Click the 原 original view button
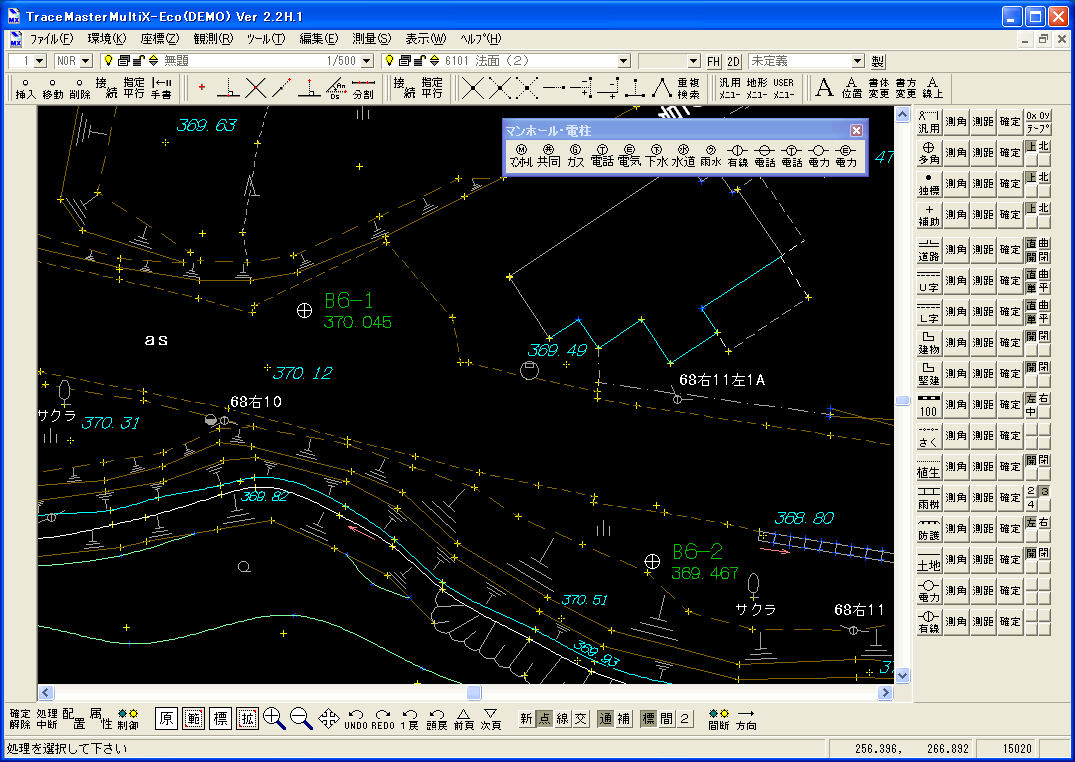Viewport: 1075px width, 762px height. click(x=167, y=719)
